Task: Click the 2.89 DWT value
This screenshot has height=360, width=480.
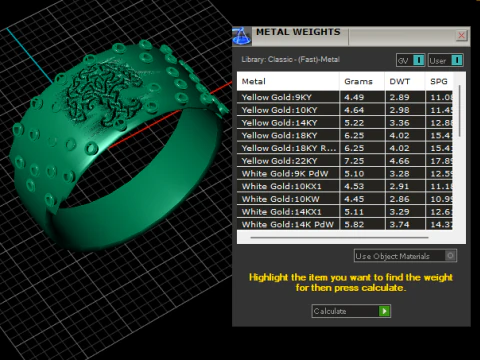Action: point(399,97)
